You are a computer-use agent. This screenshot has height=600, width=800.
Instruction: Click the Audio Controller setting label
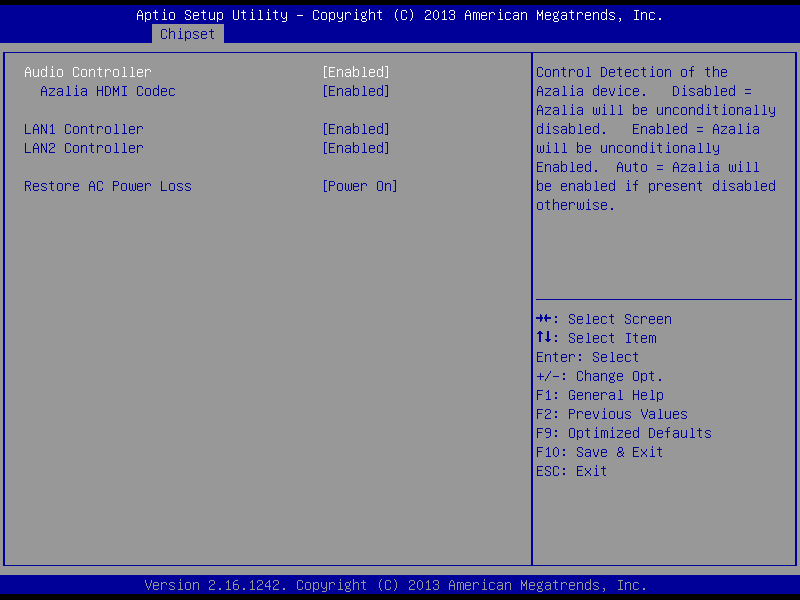click(x=88, y=72)
